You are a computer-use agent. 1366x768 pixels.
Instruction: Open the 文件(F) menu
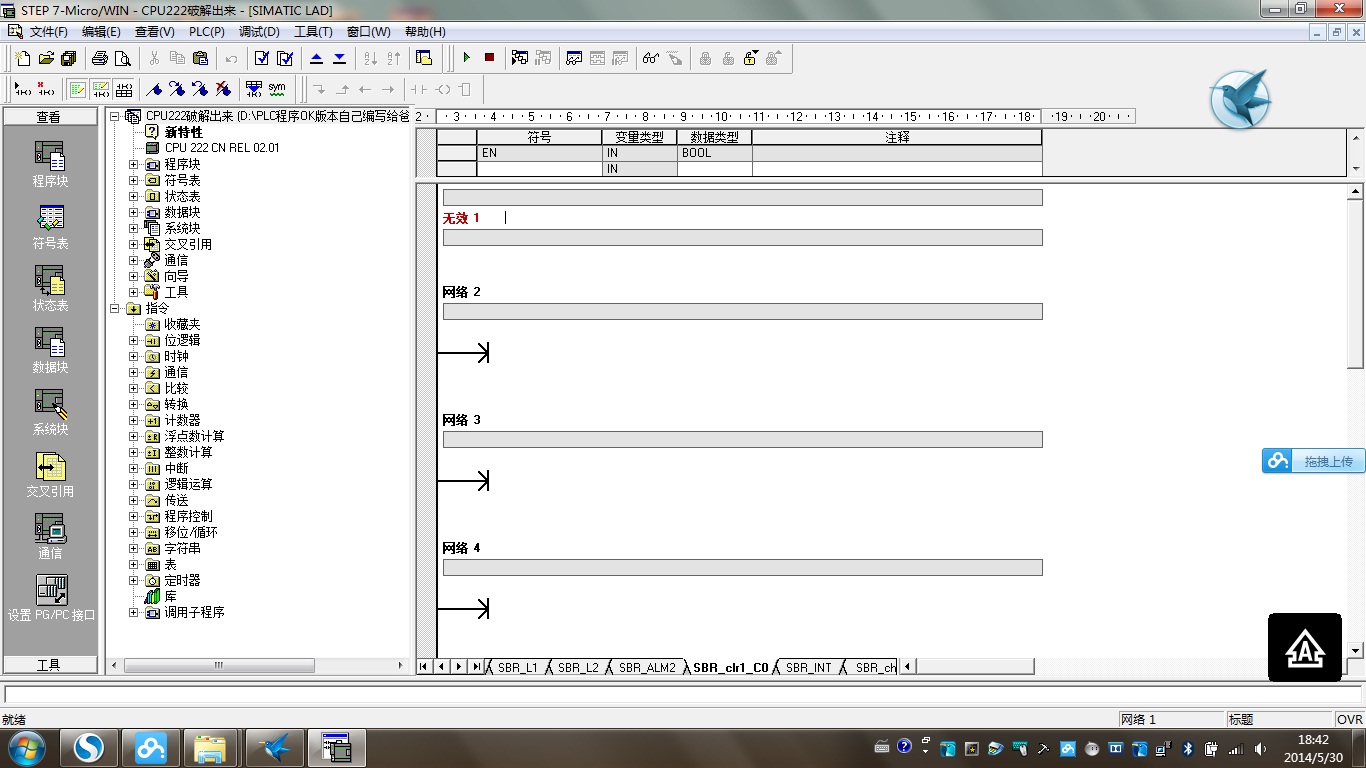[x=49, y=32]
